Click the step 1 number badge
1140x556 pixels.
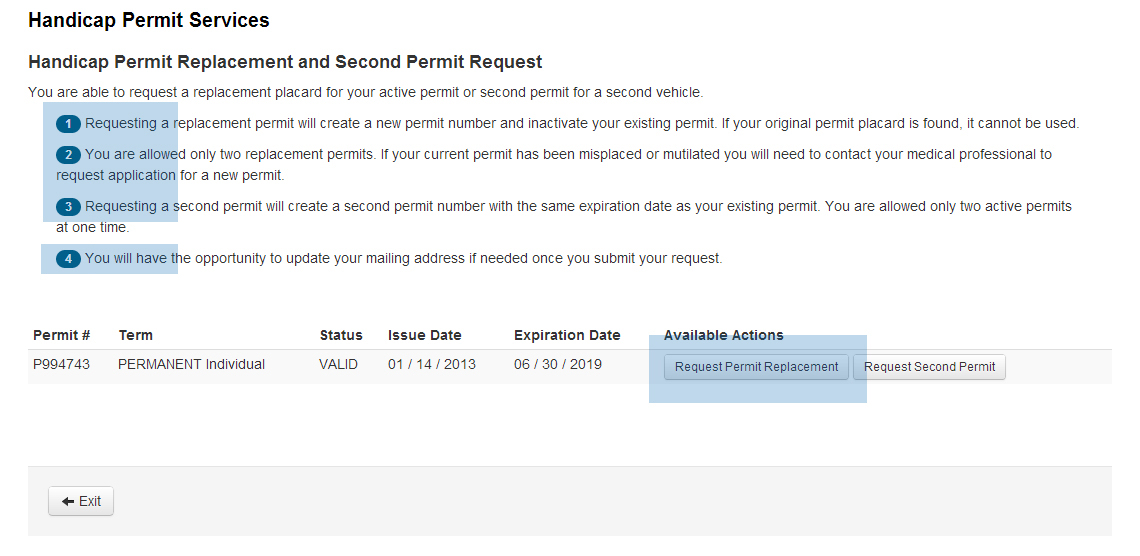point(68,124)
